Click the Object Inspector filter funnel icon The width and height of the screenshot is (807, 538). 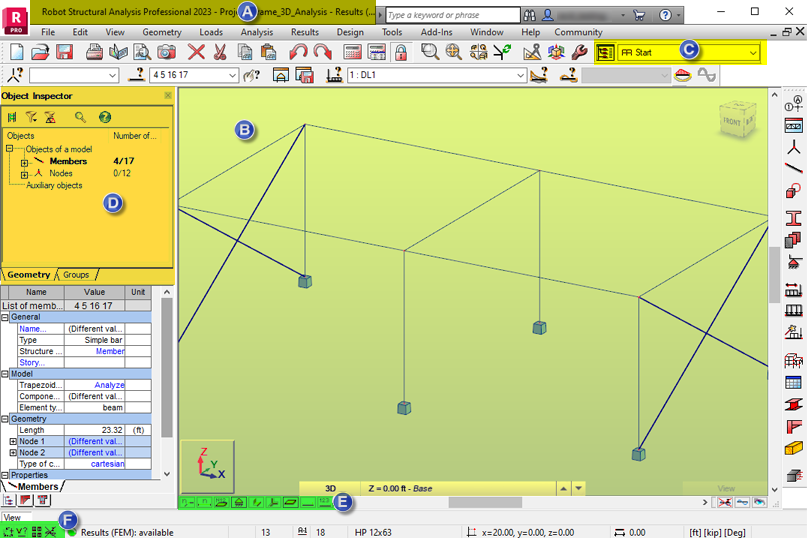(31, 117)
